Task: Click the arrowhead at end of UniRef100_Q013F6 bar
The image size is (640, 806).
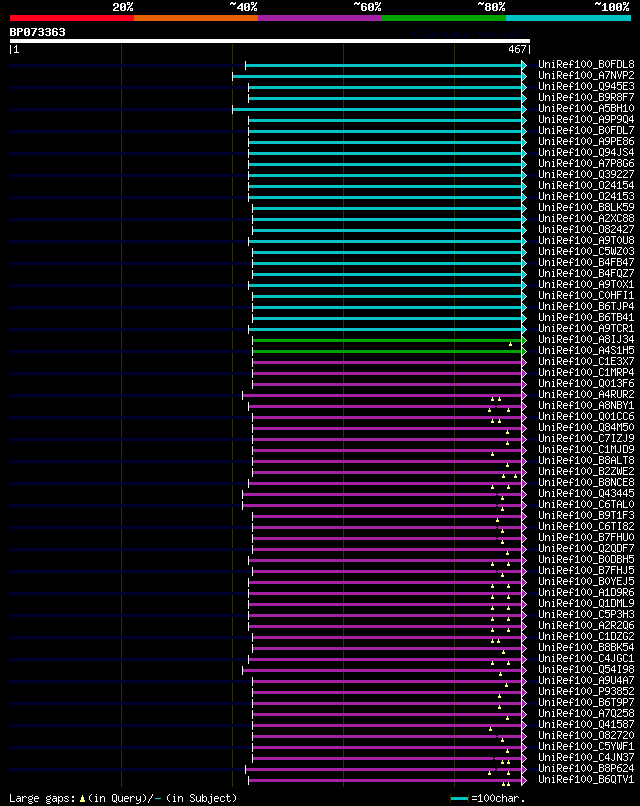Action: [x=524, y=384]
